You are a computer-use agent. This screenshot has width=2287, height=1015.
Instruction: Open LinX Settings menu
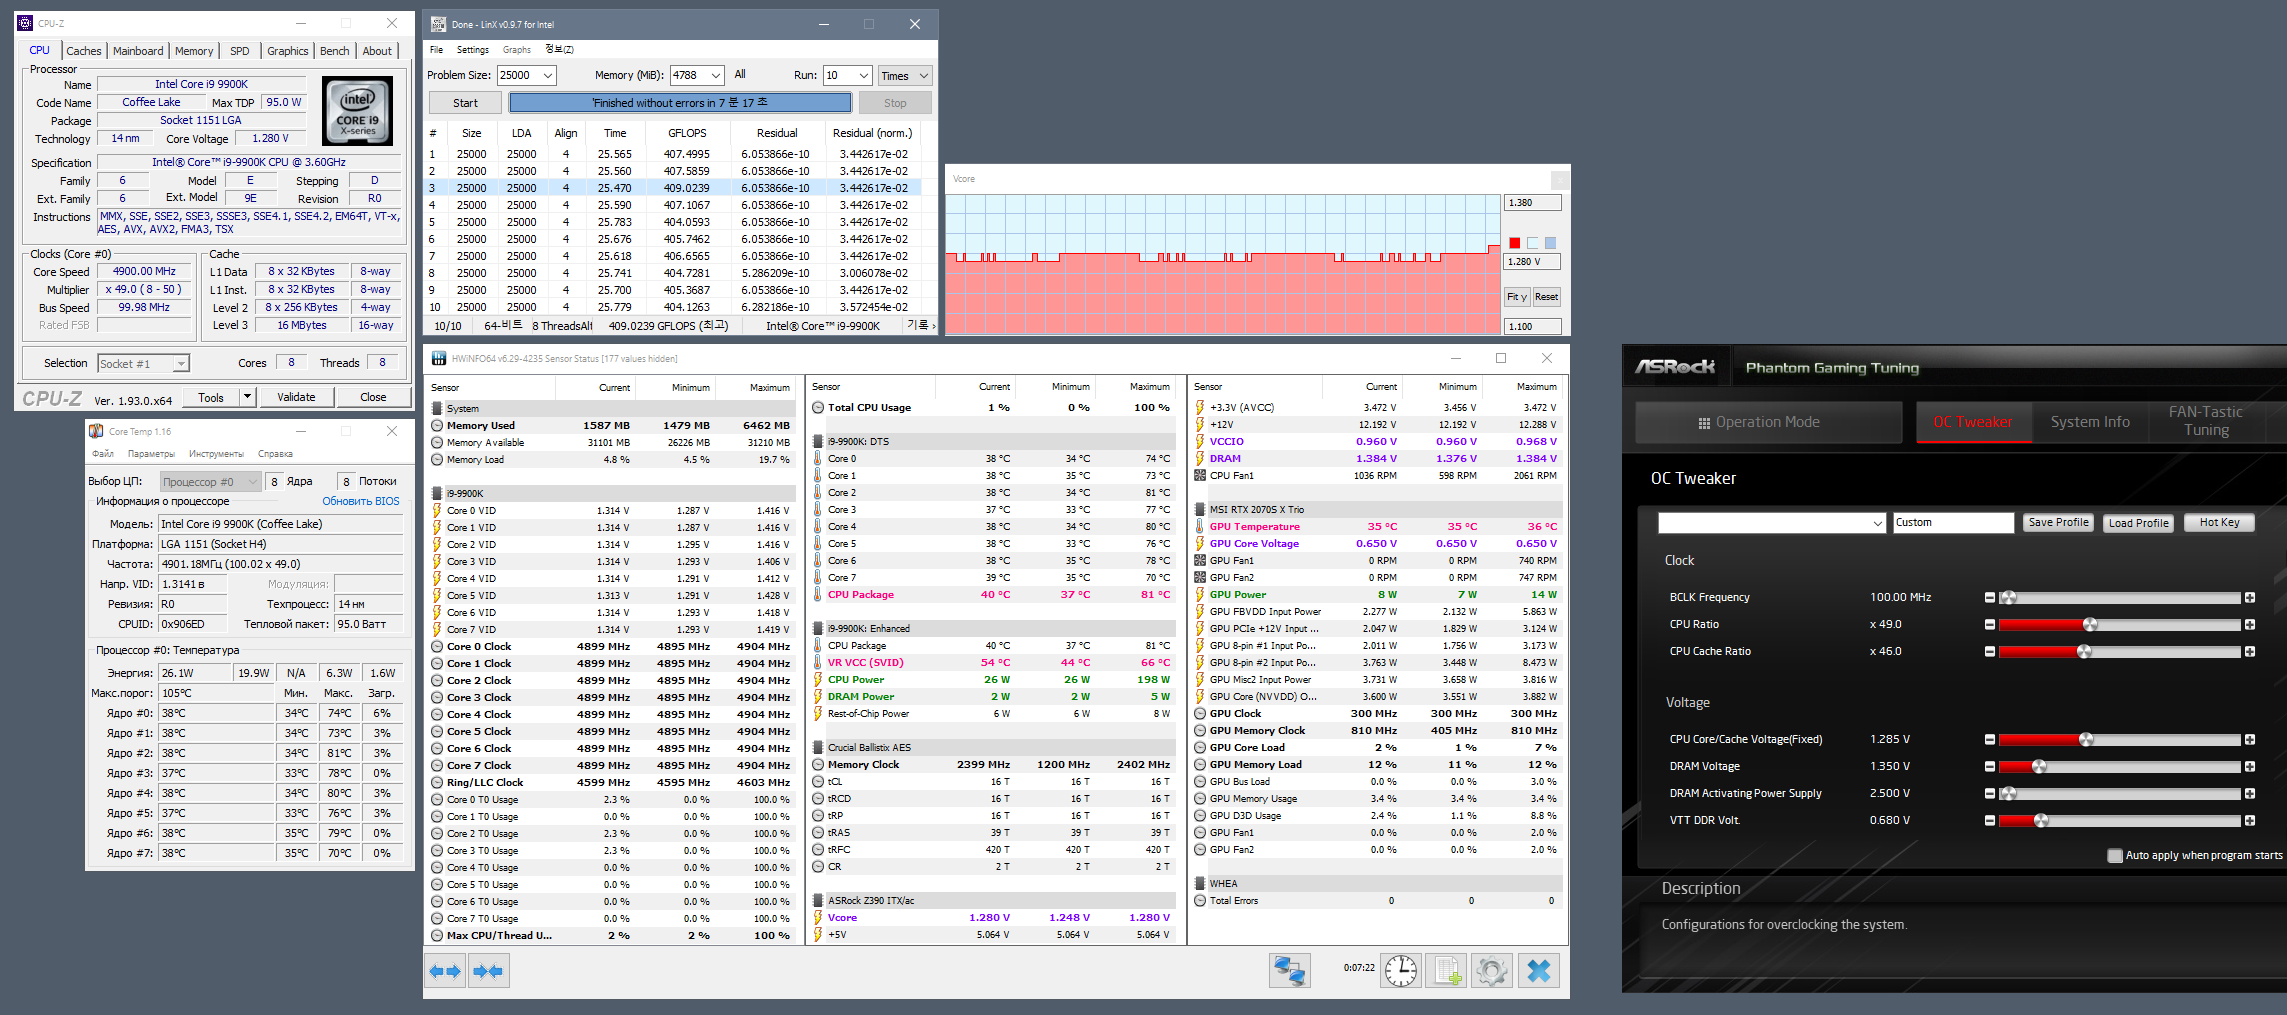point(473,50)
